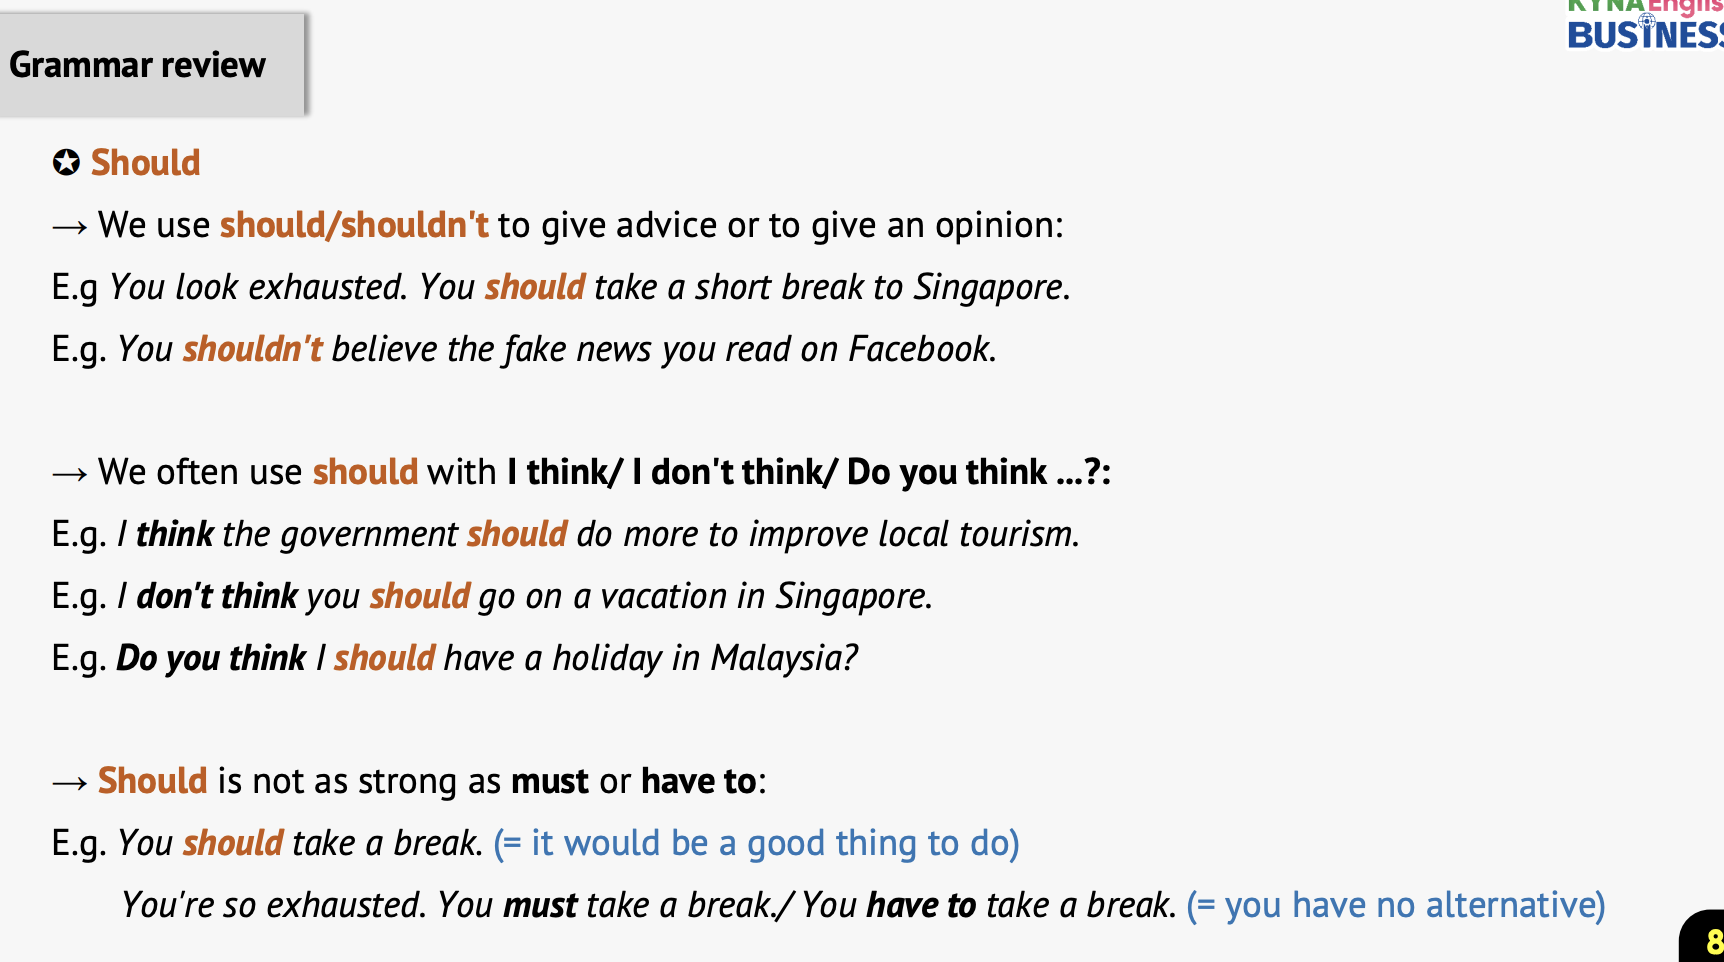Click the bold word "must" in the arrow line
Viewport: 1724px width, 962px height.
[x=549, y=781]
